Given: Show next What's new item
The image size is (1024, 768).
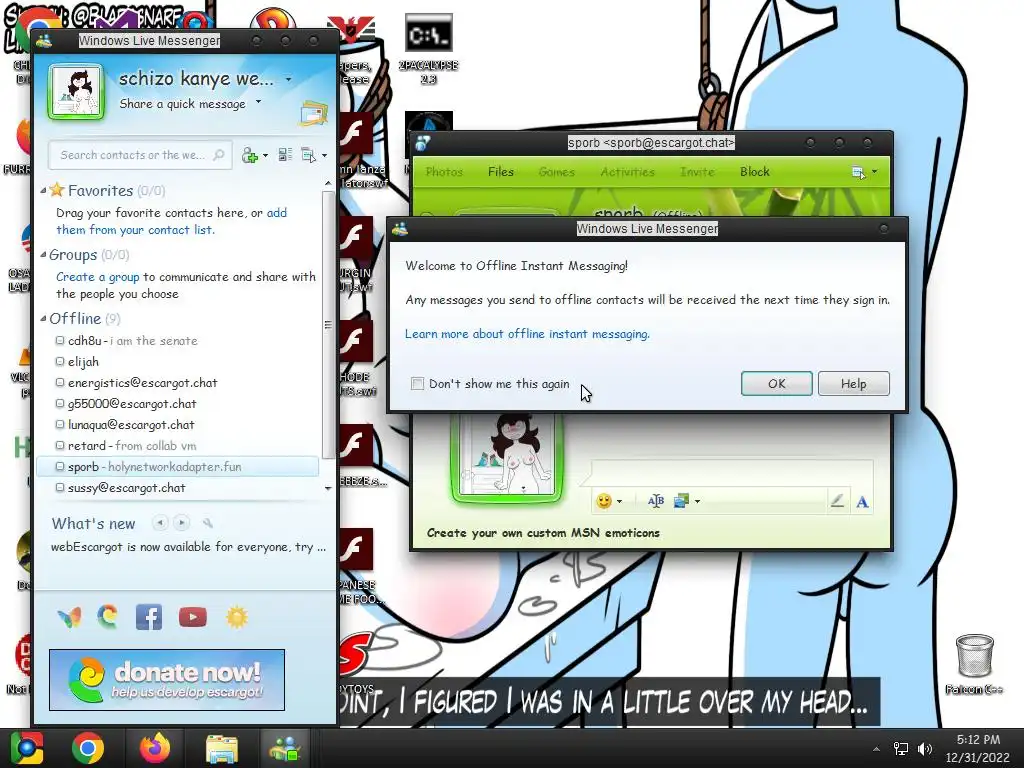Looking at the screenshot, I should coord(182,522).
